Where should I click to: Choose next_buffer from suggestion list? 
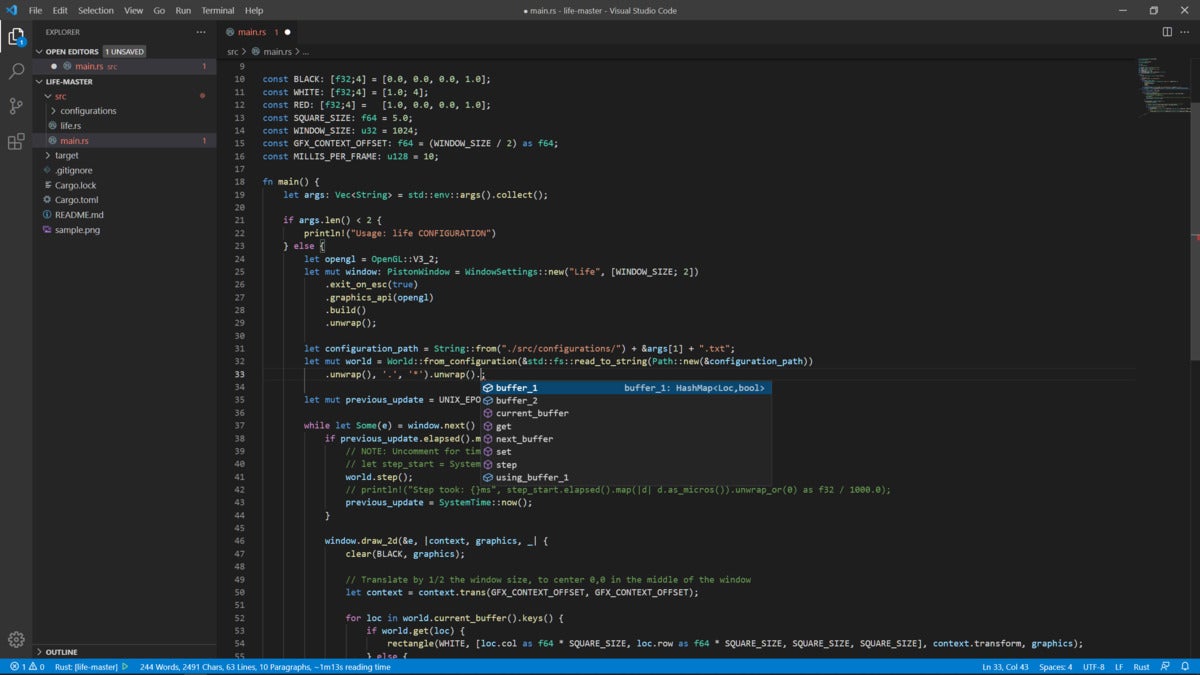[625, 439]
